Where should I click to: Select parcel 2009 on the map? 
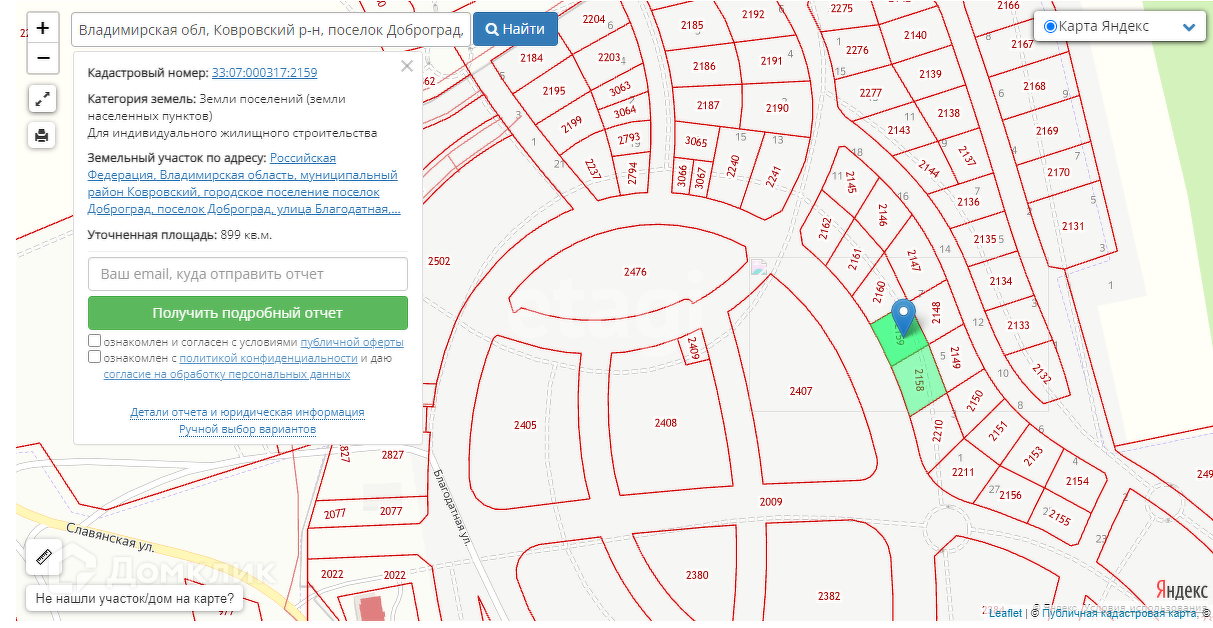coord(771,502)
